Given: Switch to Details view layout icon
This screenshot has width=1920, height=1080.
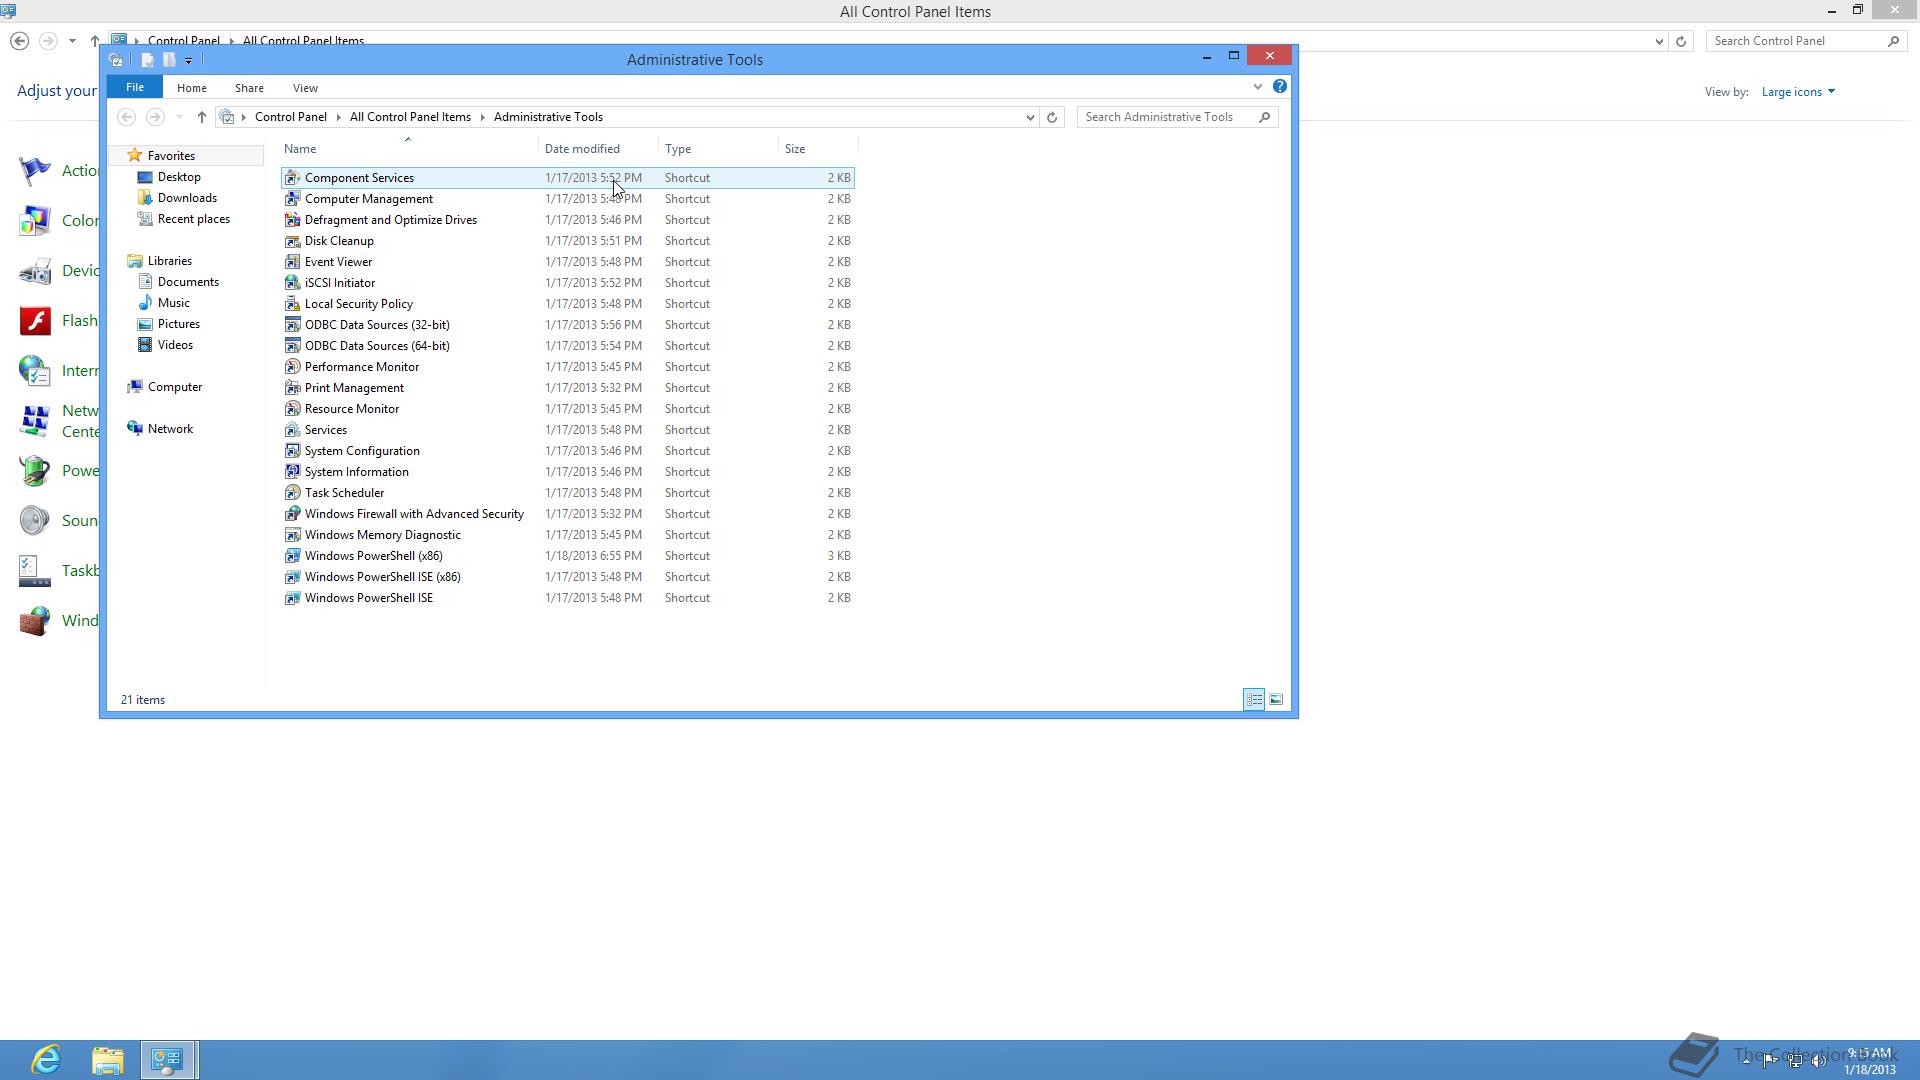Looking at the screenshot, I should [x=1254, y=700].
